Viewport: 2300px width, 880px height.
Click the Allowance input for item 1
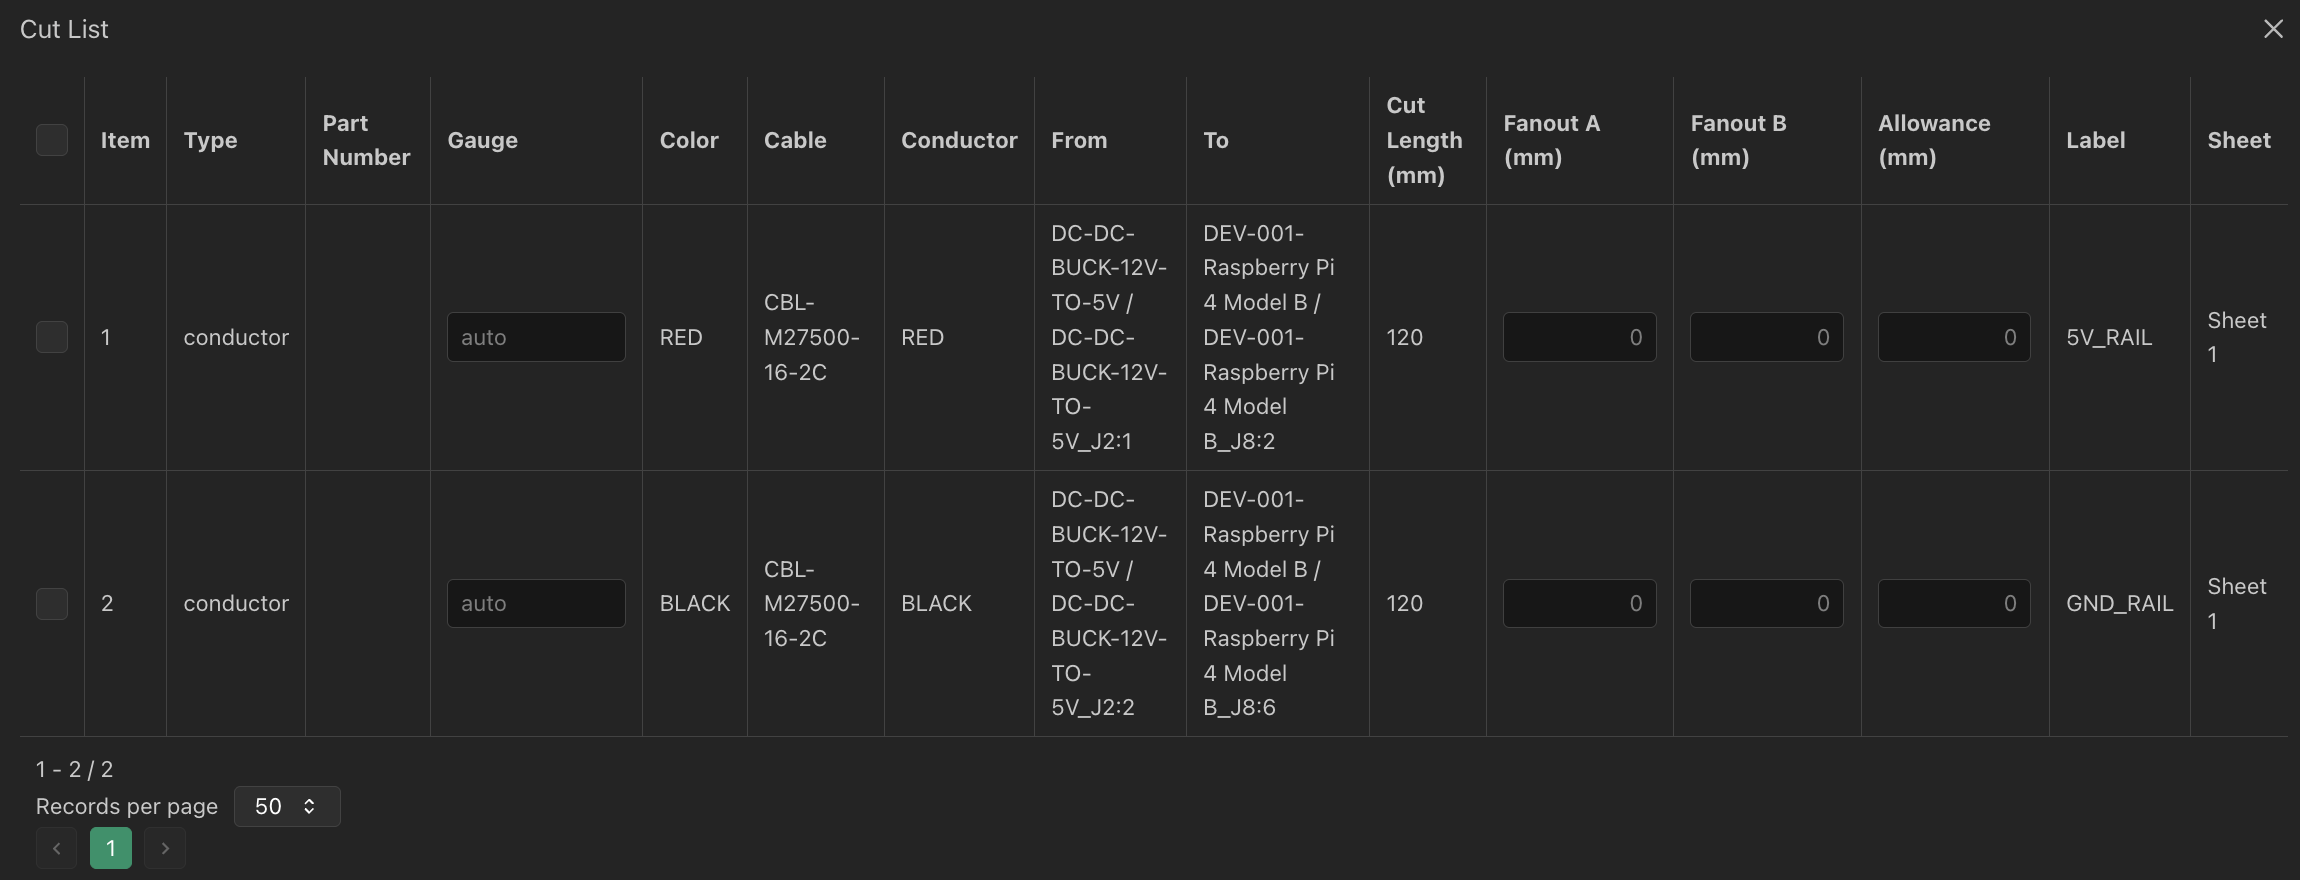1952,337
